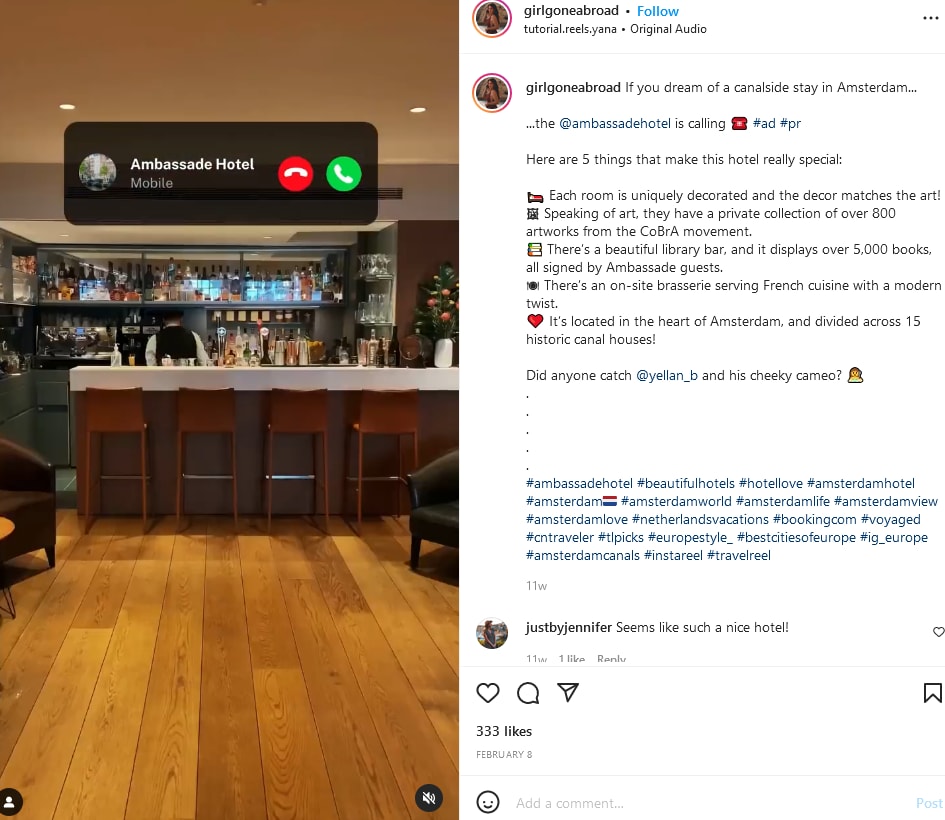Open justbyjennifer's profile picture

click(492, 633)
